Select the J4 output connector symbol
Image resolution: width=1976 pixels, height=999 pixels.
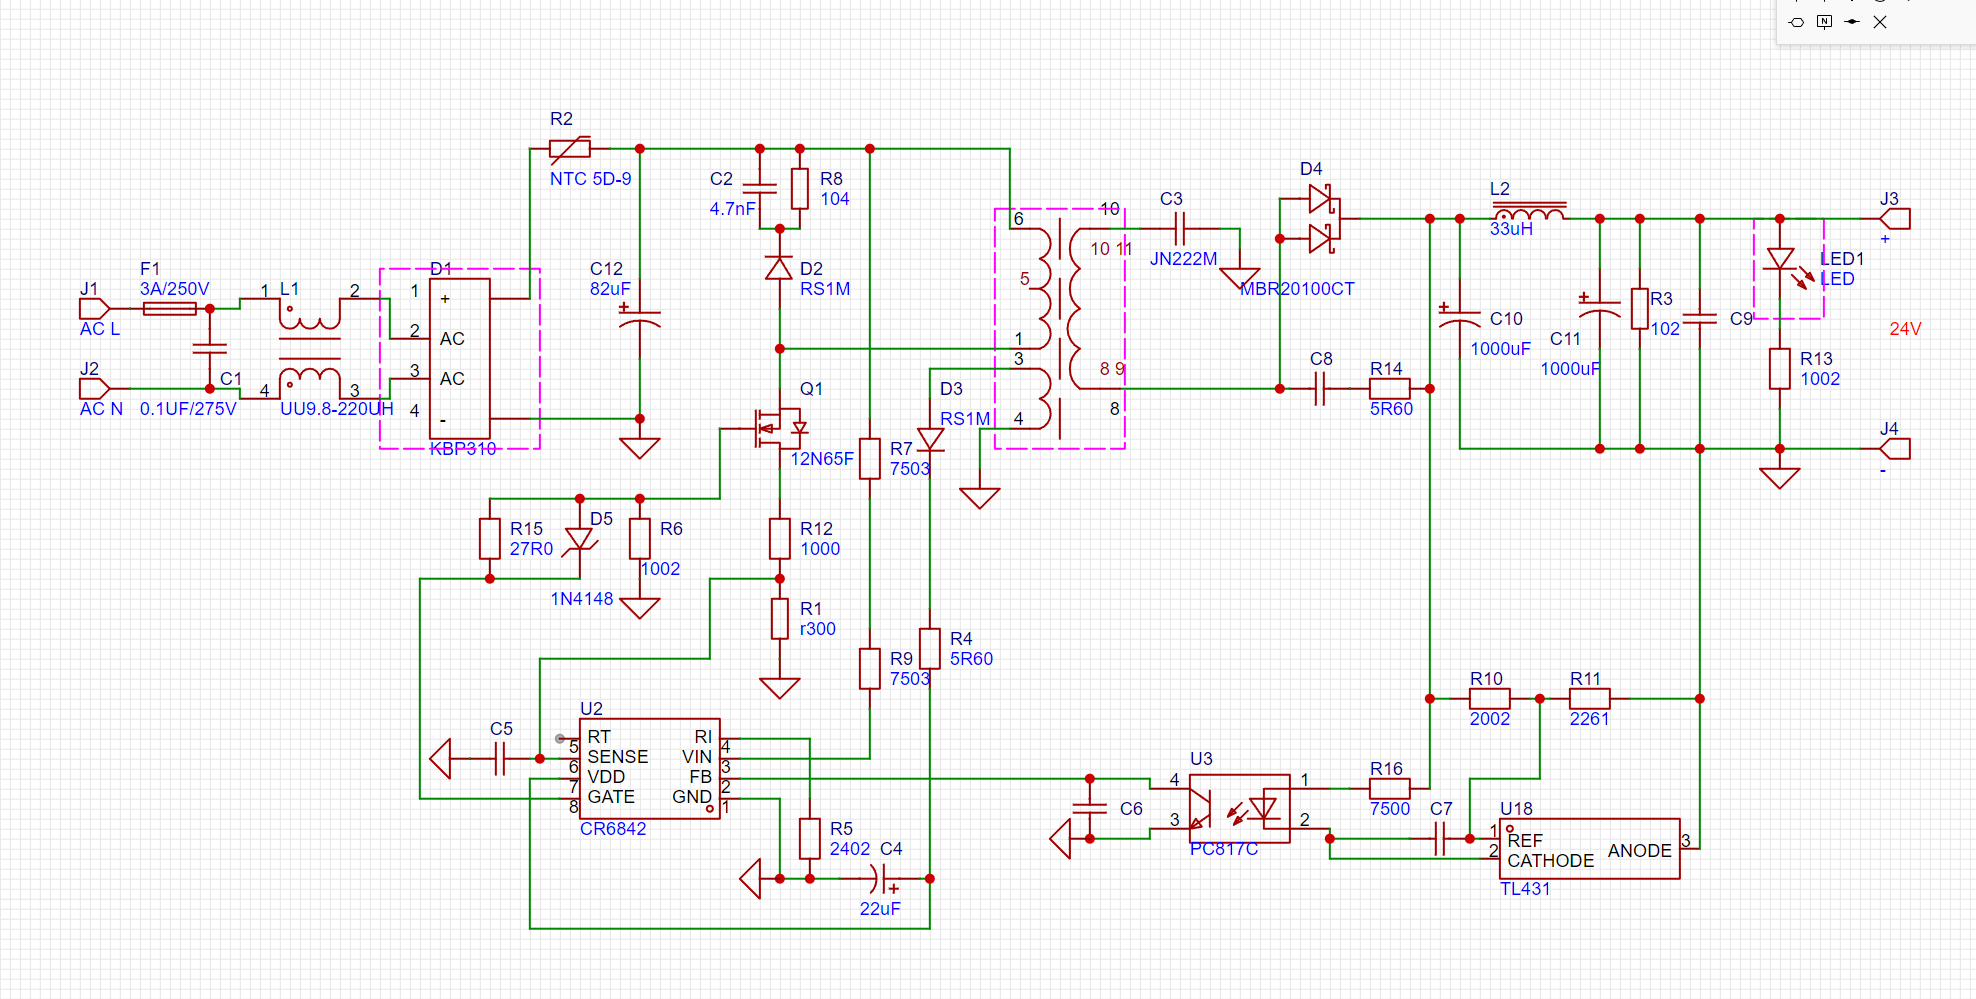tap(1895, 448)
